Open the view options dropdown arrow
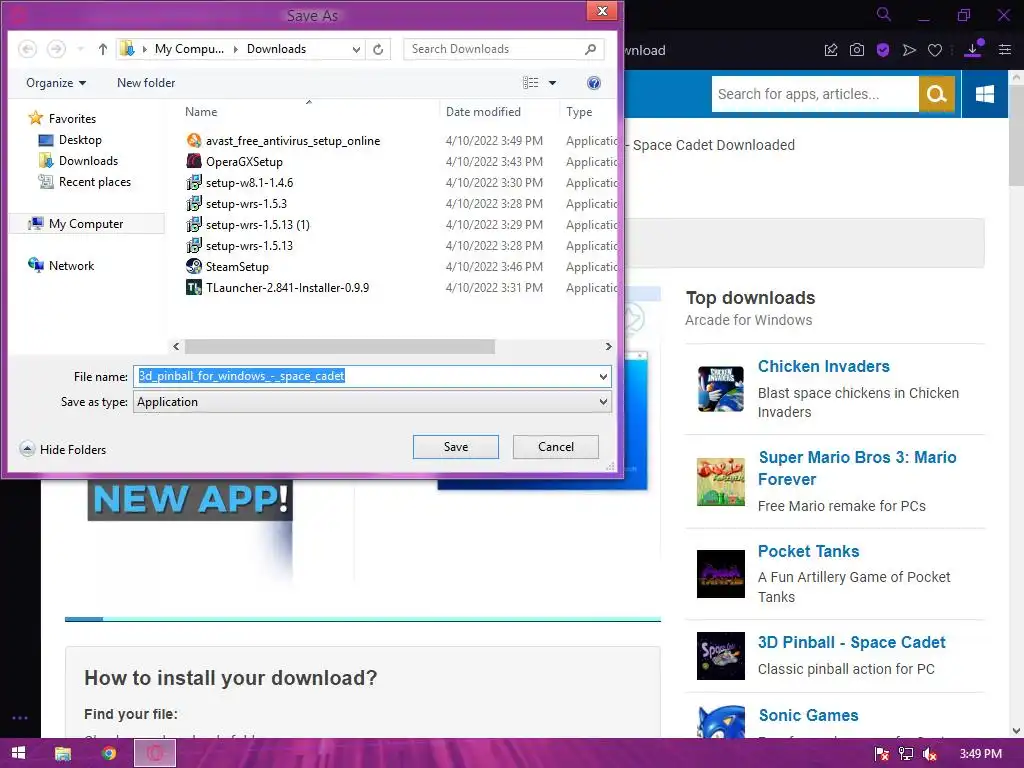1024x768 pixels. 552,83
